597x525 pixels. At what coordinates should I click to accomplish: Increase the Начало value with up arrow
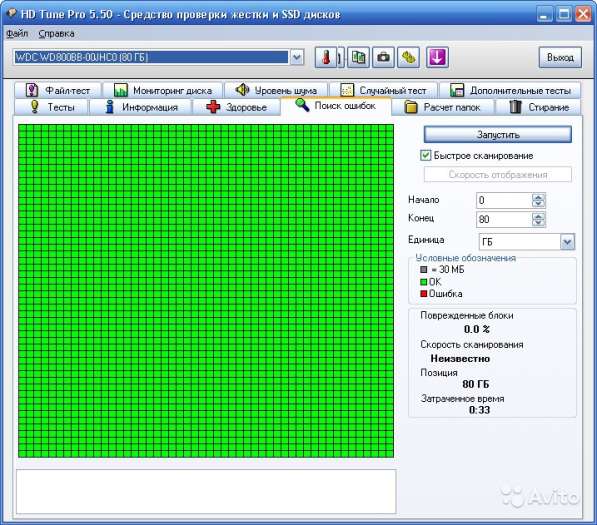pyautogui.click(x=538, y=197)
